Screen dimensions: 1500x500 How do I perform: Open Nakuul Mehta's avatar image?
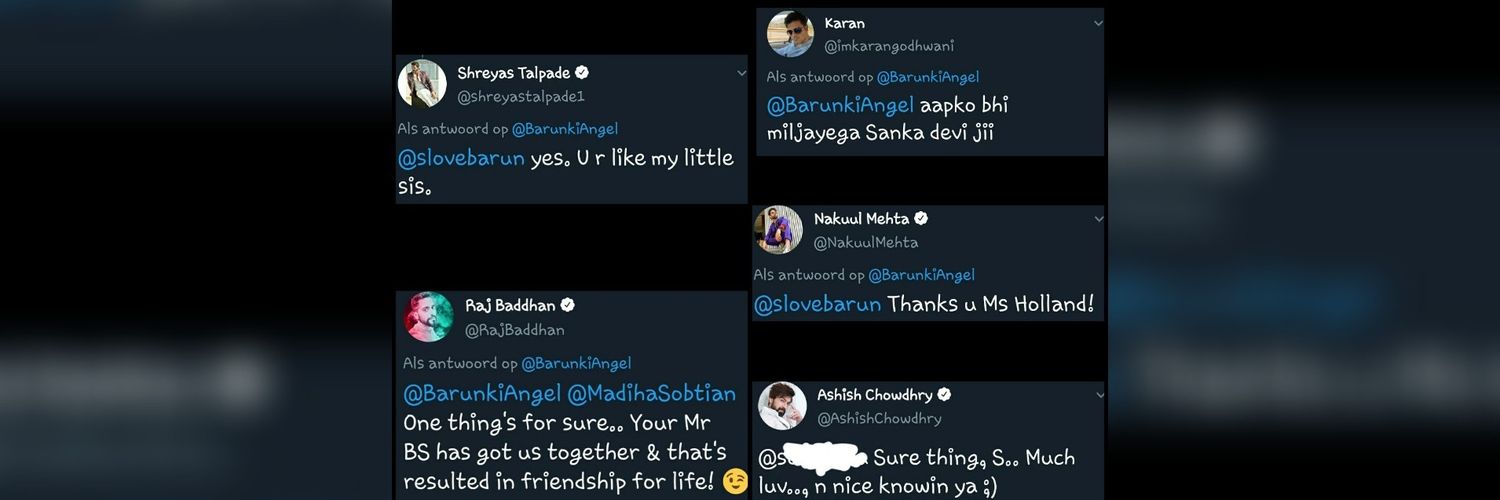pyautogui.click(x=778, y=230)
